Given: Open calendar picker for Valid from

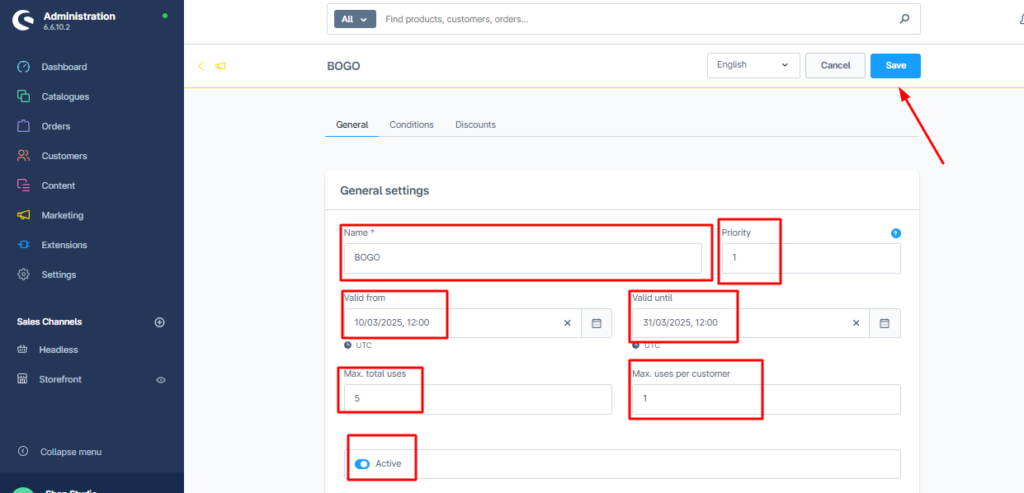Looking at the screenshot, I should [x=596, y=323].
